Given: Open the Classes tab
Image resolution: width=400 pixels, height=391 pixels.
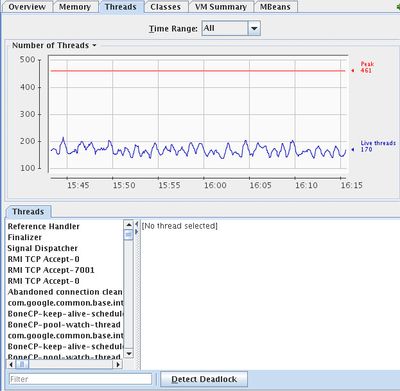Looking at the screenshot, I should pos(165,7).
